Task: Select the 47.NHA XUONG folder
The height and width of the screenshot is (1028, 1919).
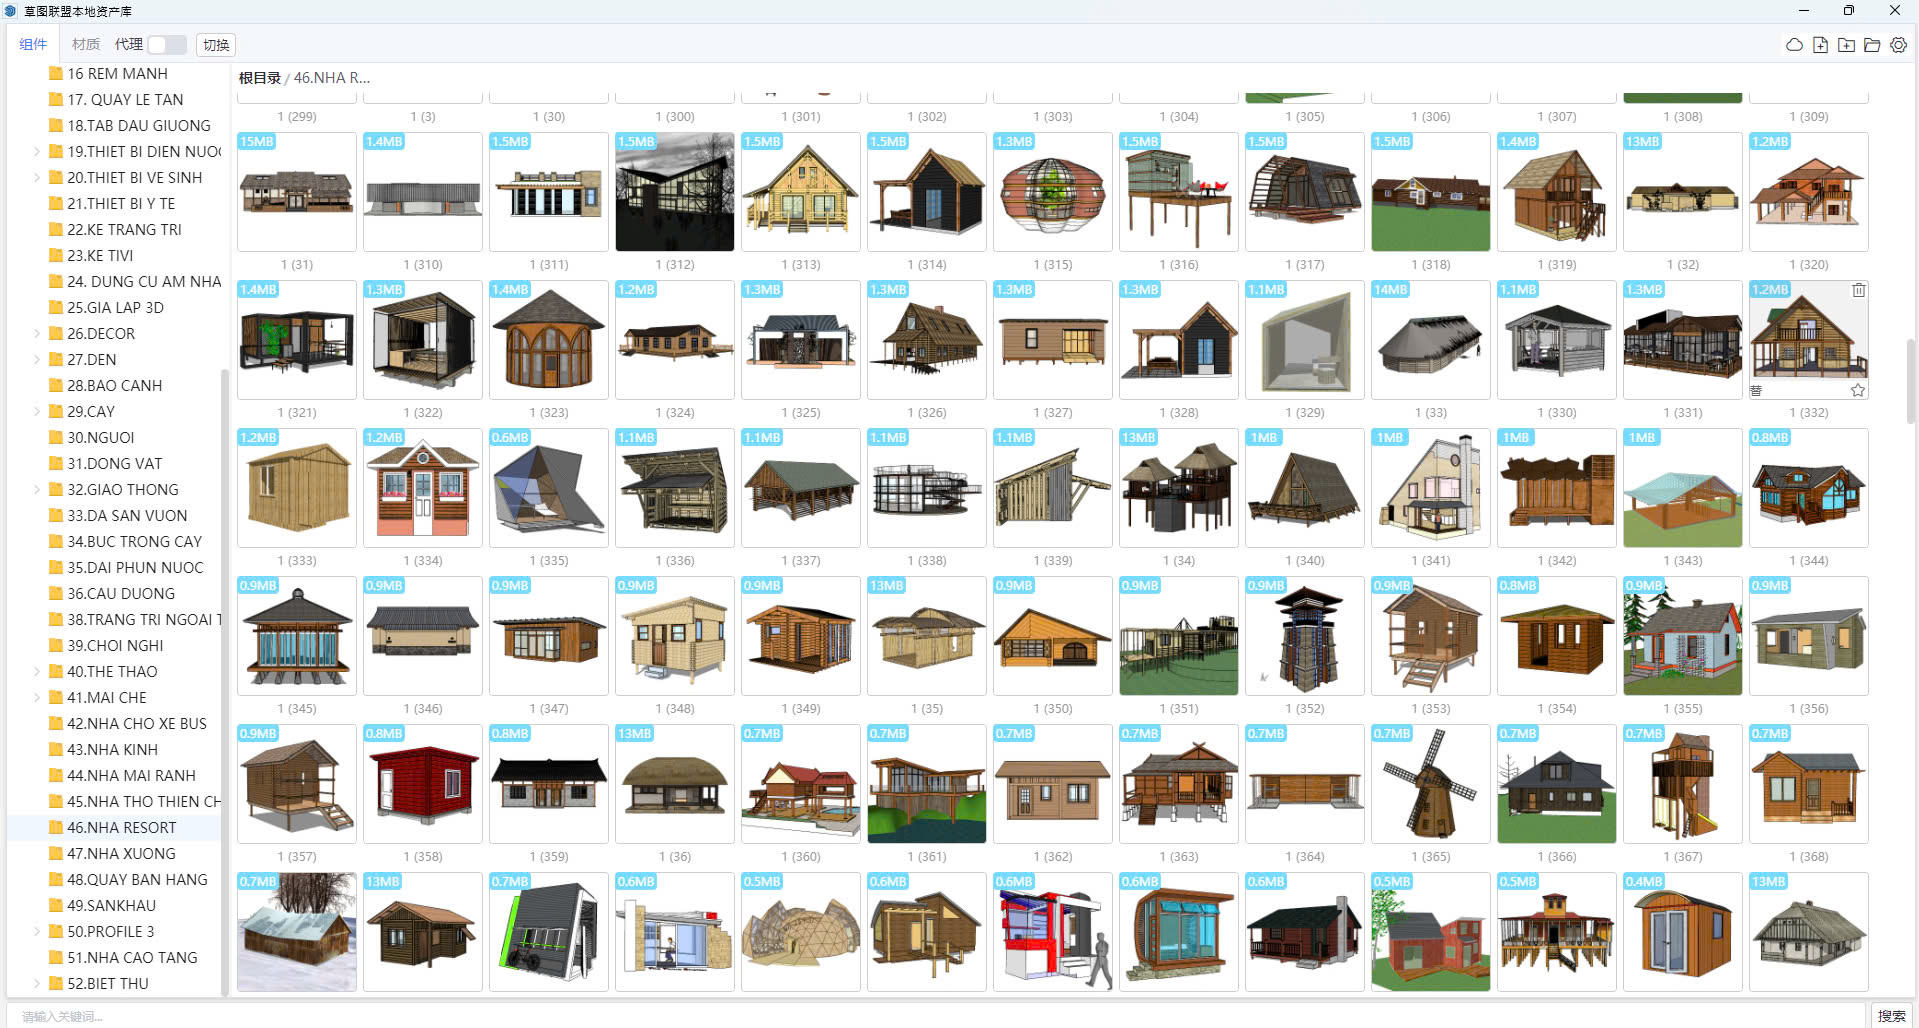Action: click(x=121, y=854)
